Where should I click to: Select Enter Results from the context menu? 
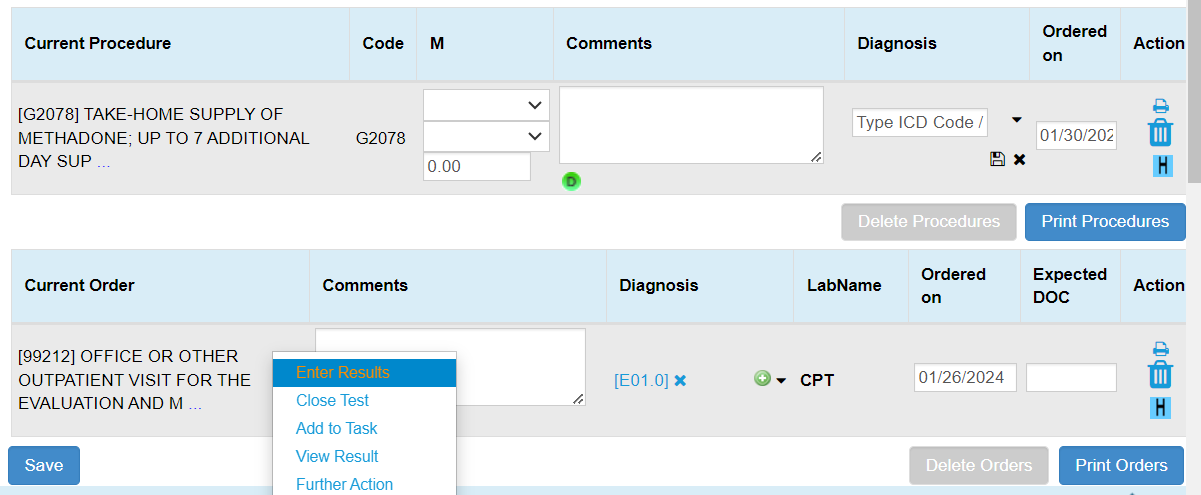coord(343,372)
